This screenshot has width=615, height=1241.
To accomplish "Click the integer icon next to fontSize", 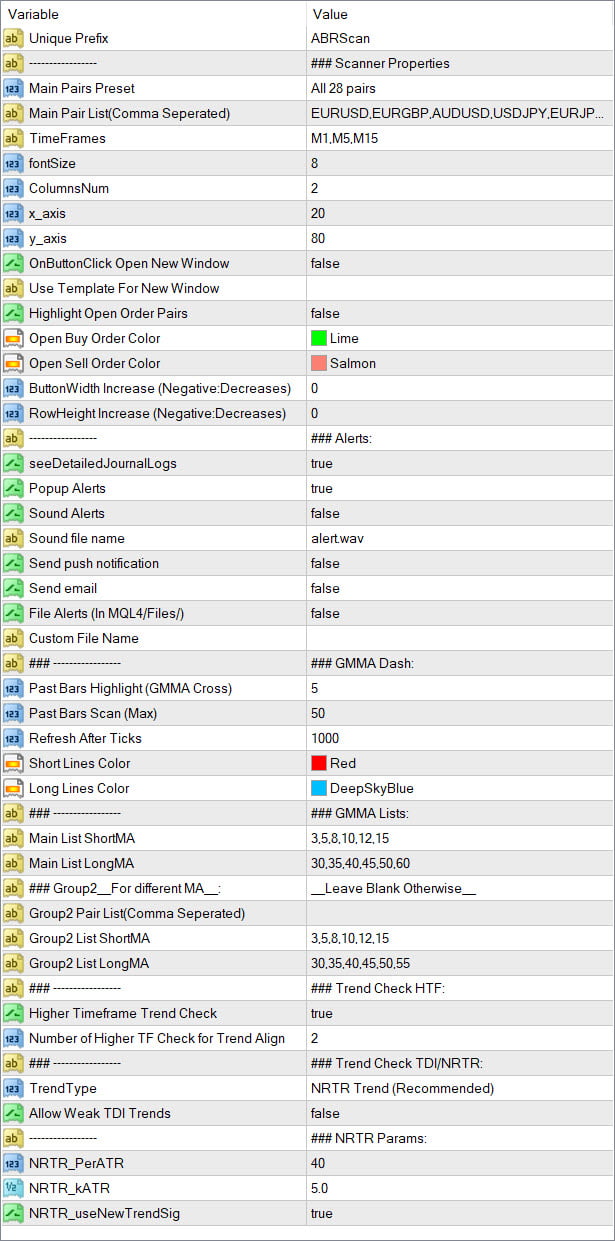I will (13, 163).
